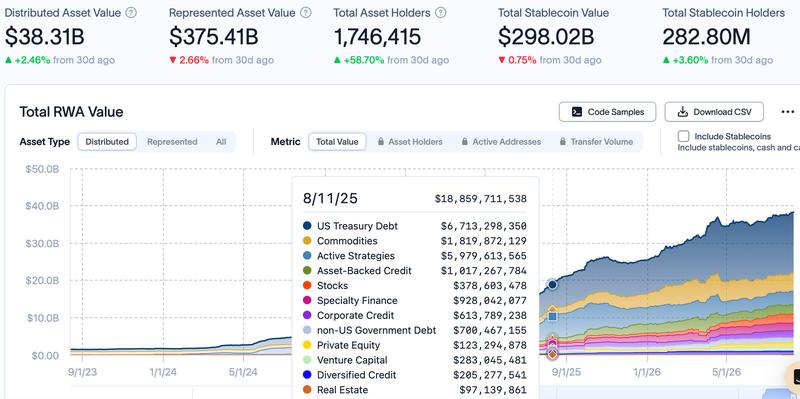Click the info icon next to Represented Asset Value
Image resolution: width=800 pixels, height=399 pixels.
(306, 13)
